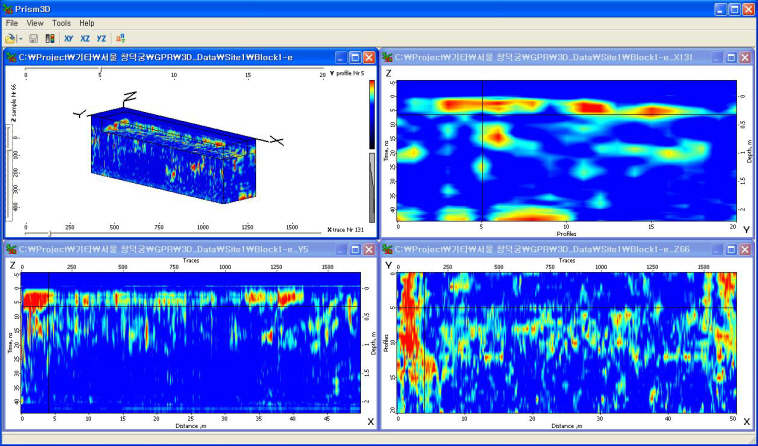
Task: Maximize the main Prism3D window
Action: 734,9
